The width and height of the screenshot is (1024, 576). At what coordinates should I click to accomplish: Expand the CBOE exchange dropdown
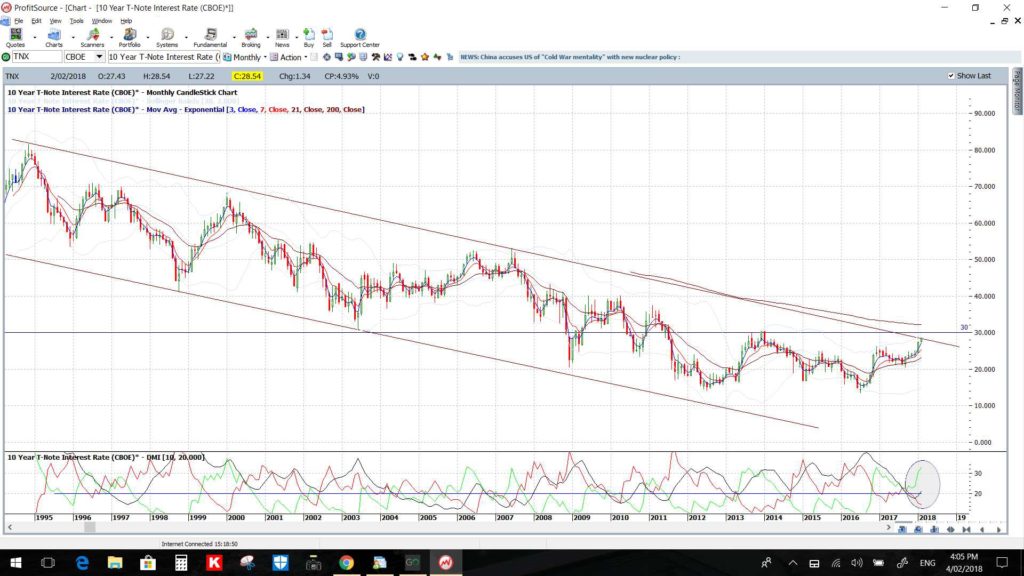coord(99,57)
